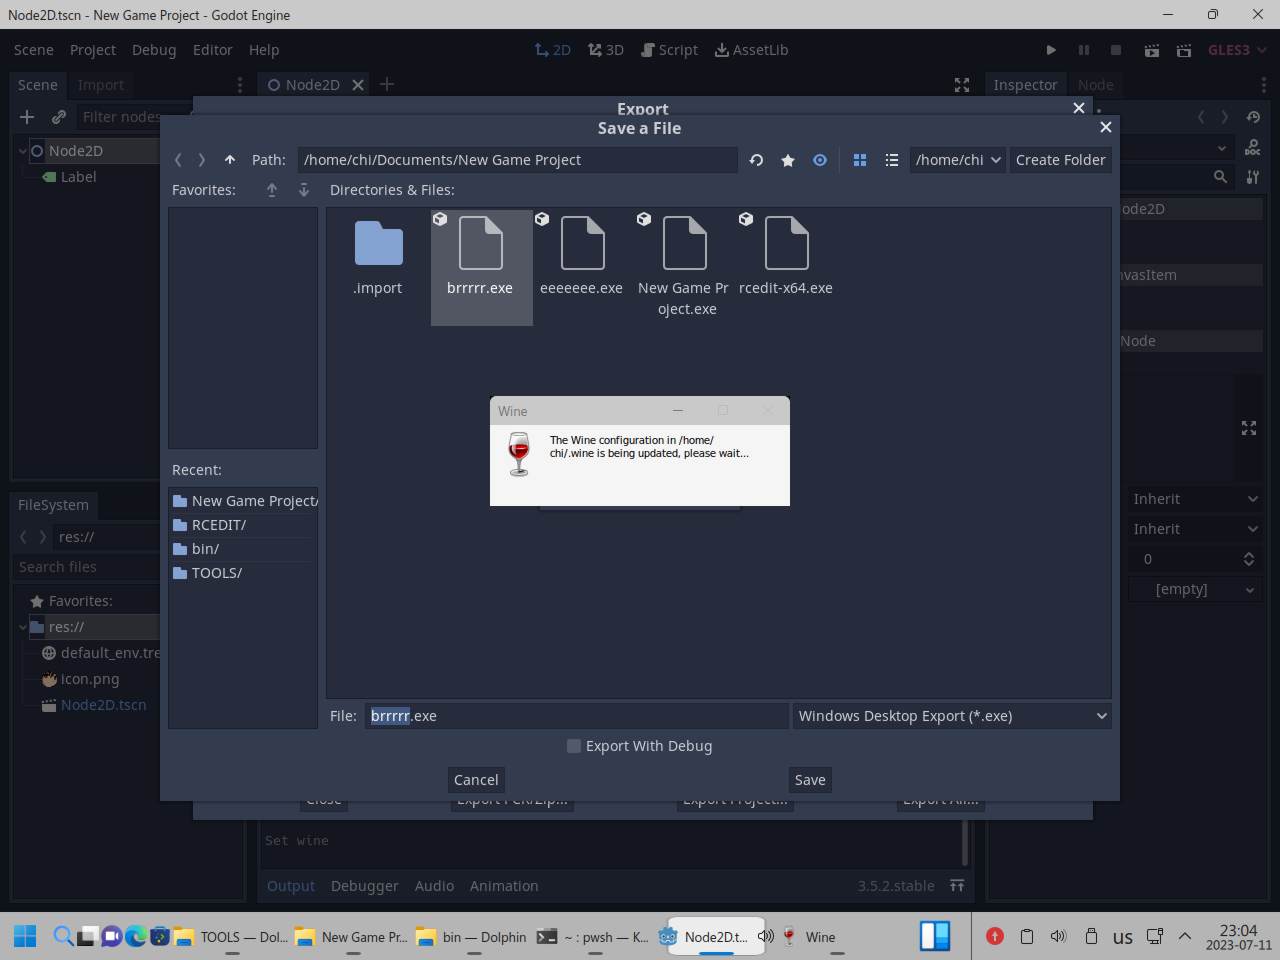Open the Scene menu
The image size is (1280, 960).
[x=34, y=50]
